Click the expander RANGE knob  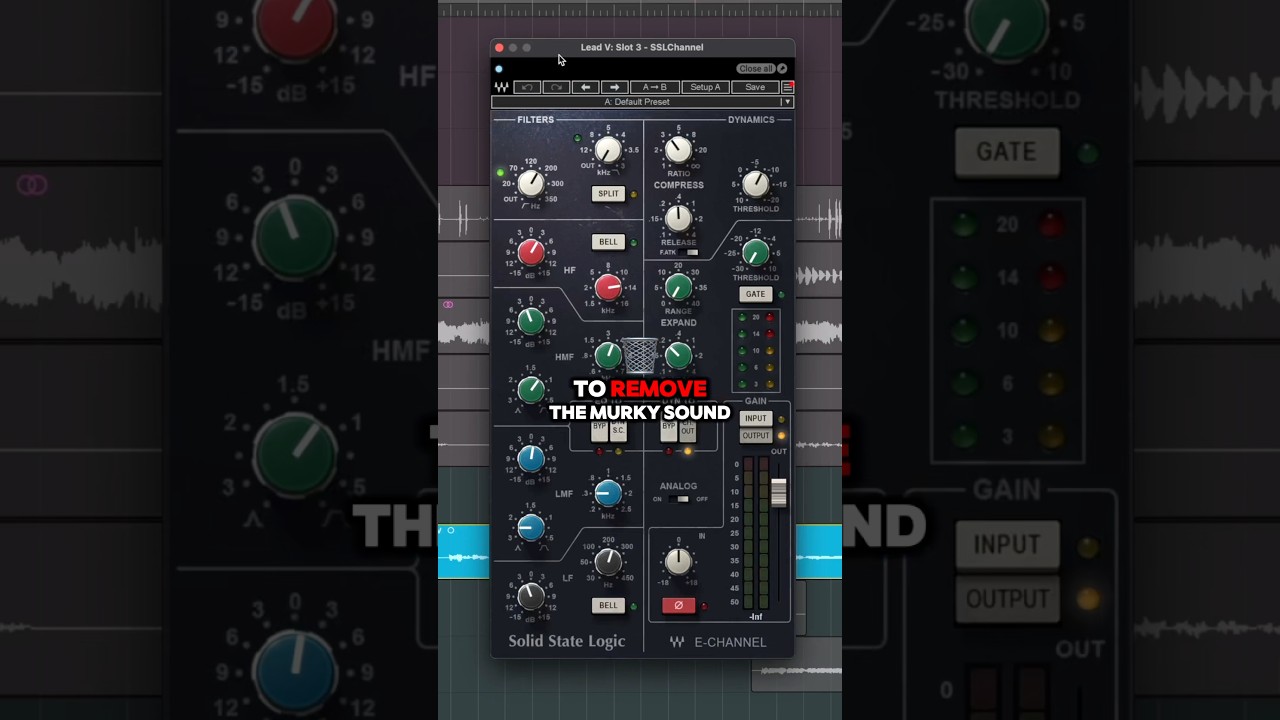tap(678, 288)
